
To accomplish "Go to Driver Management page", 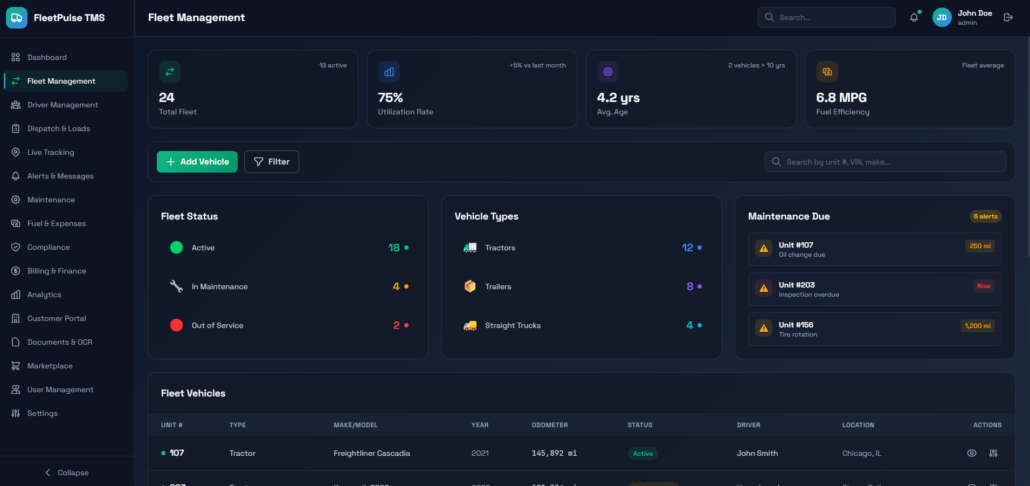I will tap(62, 105).
